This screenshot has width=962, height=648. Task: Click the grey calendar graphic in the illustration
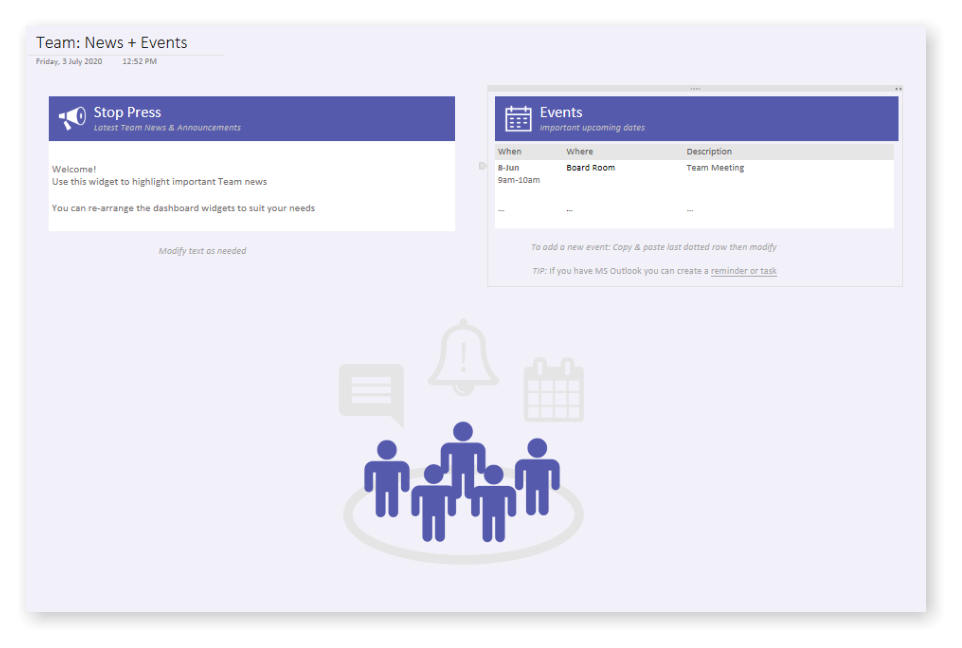(x=553, y=390)
